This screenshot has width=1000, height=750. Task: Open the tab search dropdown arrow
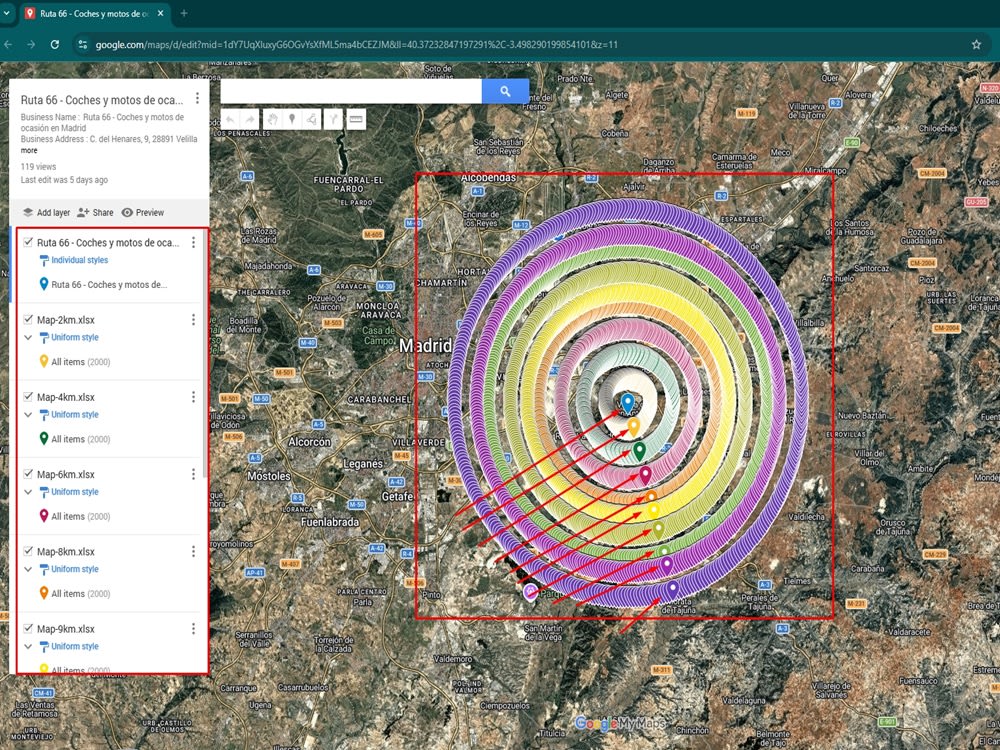6,13
